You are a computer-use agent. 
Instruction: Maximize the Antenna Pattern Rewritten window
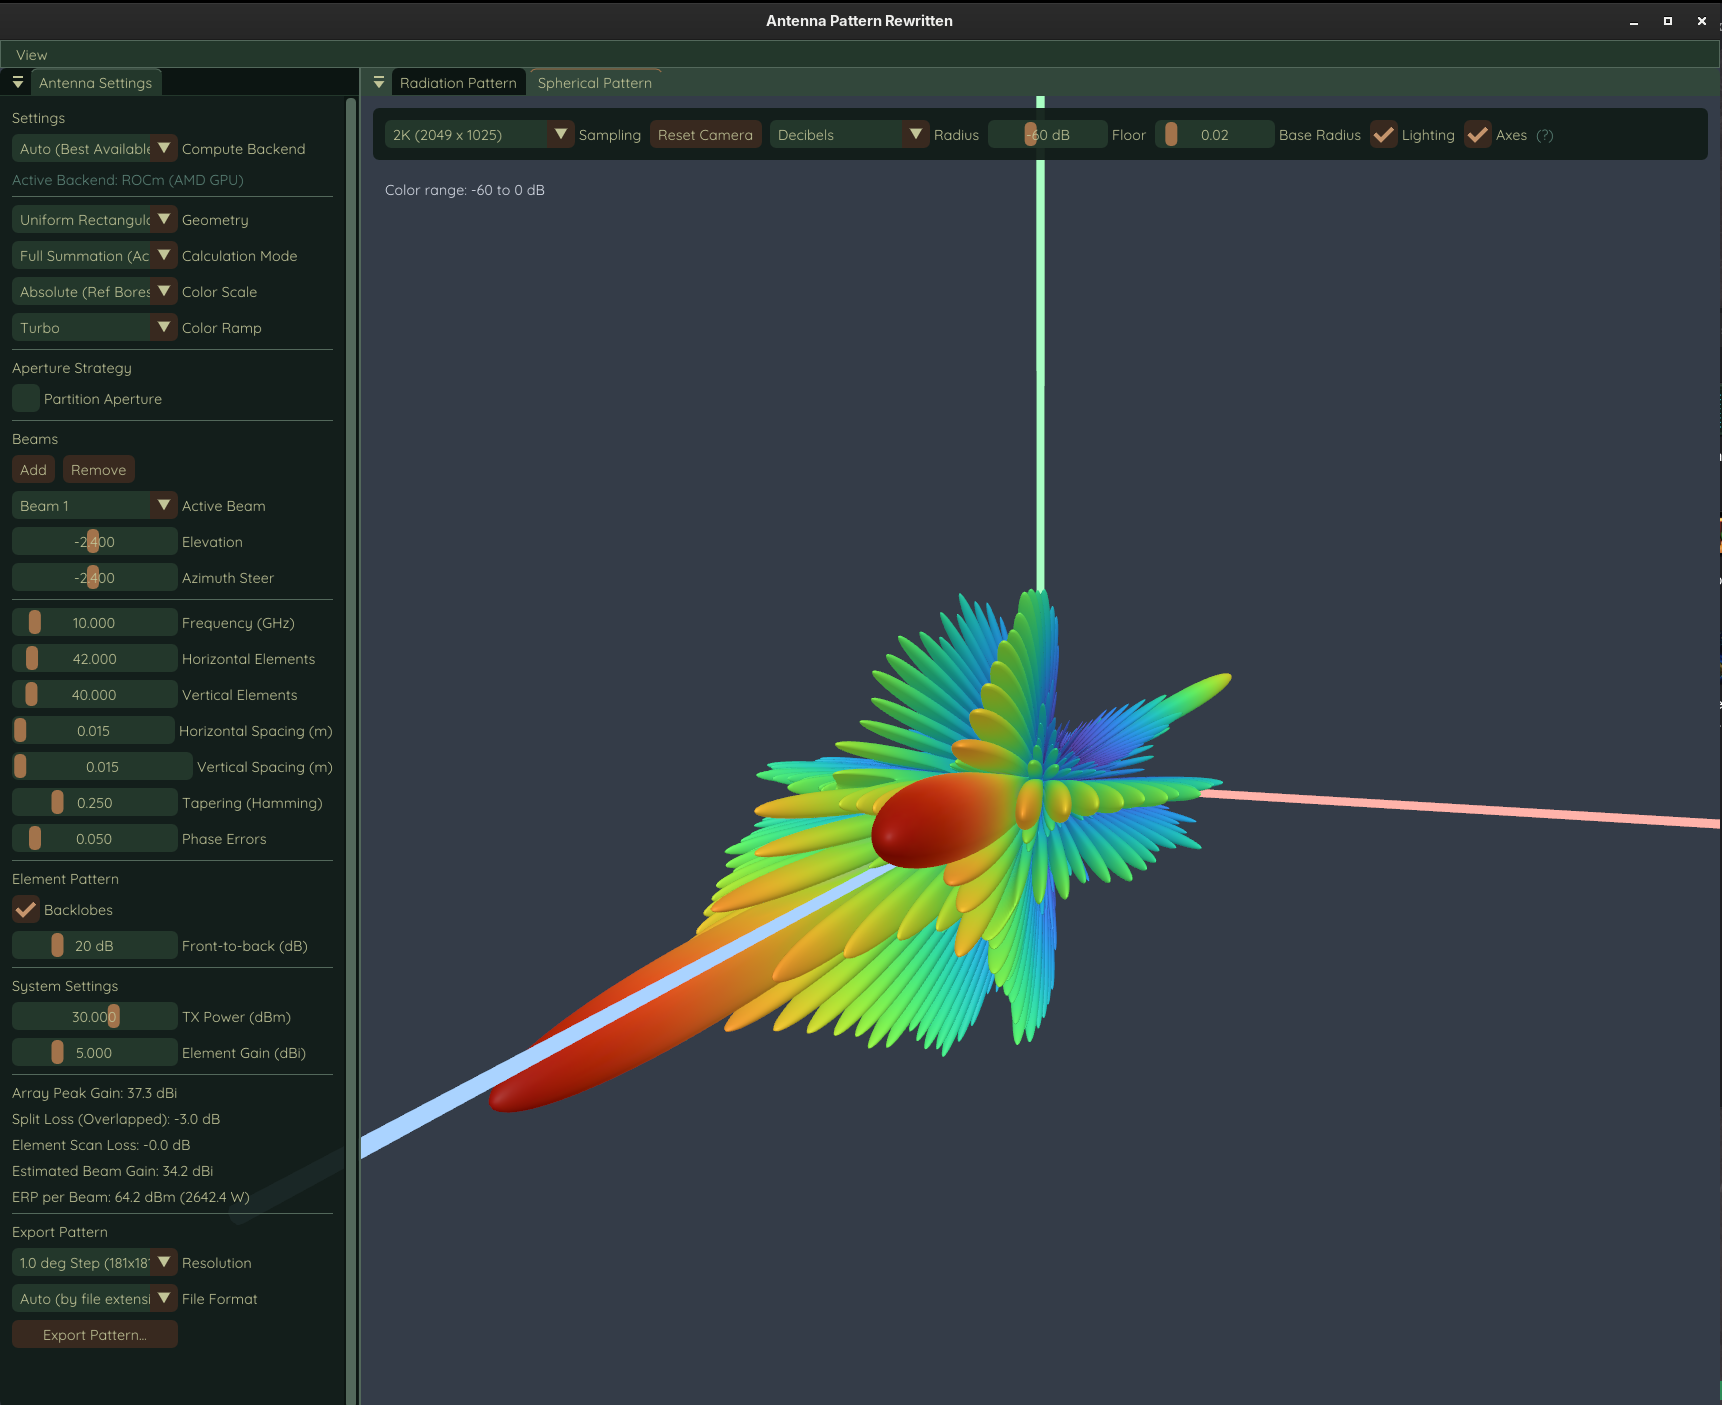pos(1668,21)
